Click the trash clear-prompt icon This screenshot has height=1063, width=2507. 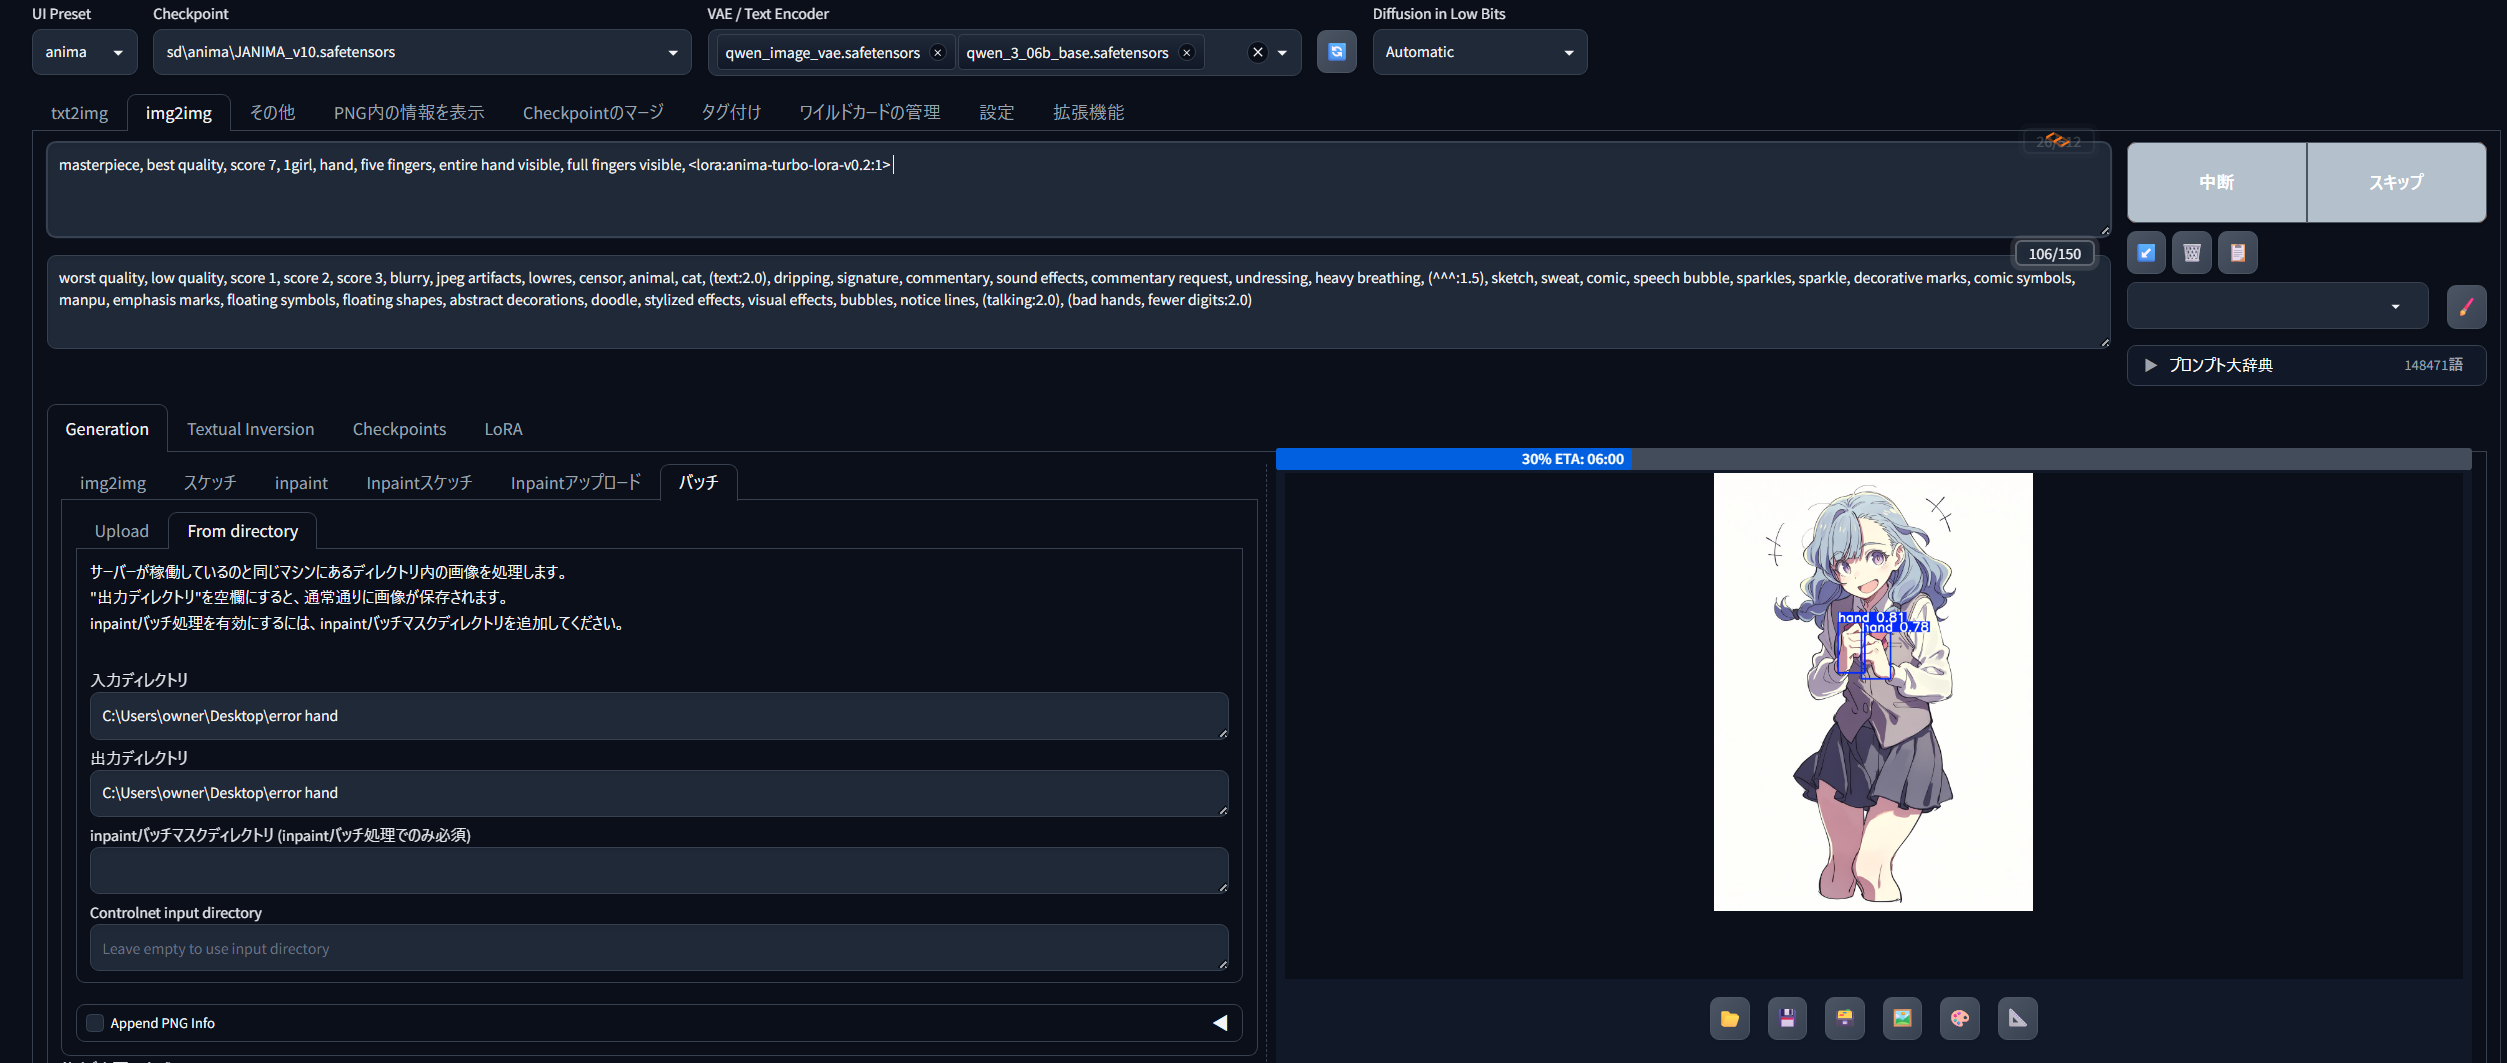pyautogui.click(x=2192, y=253)
